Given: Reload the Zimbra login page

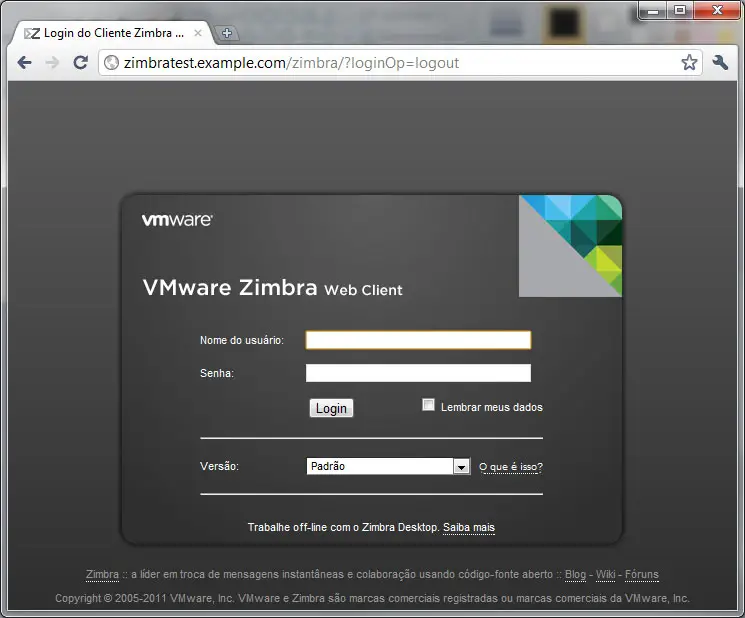Looking at the screenshot, I should click(81, 62).
